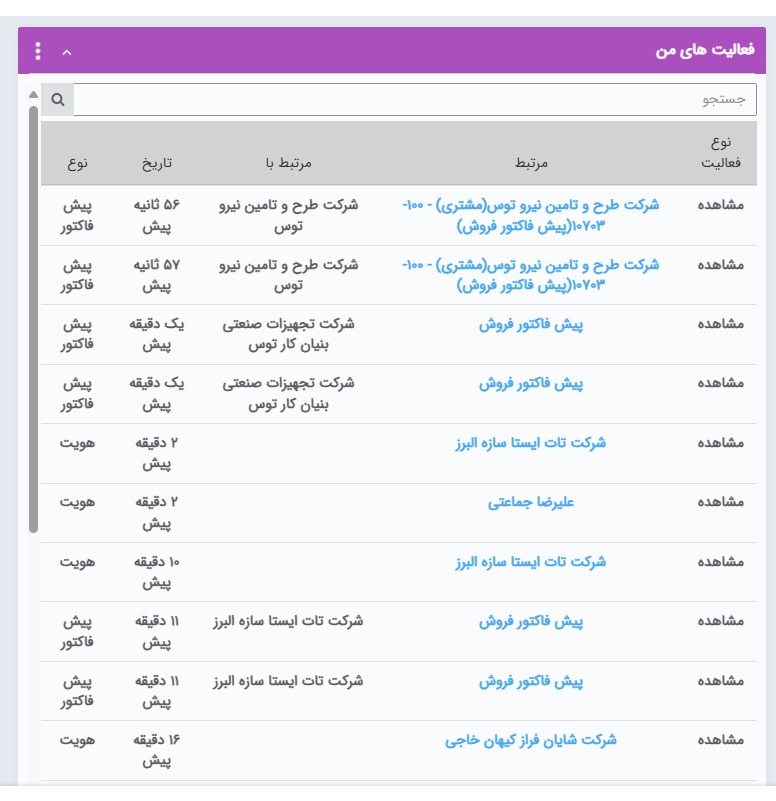The image size is (776, 801).
Task: Click the مرتبط column header
Action: tap(531, 163)
